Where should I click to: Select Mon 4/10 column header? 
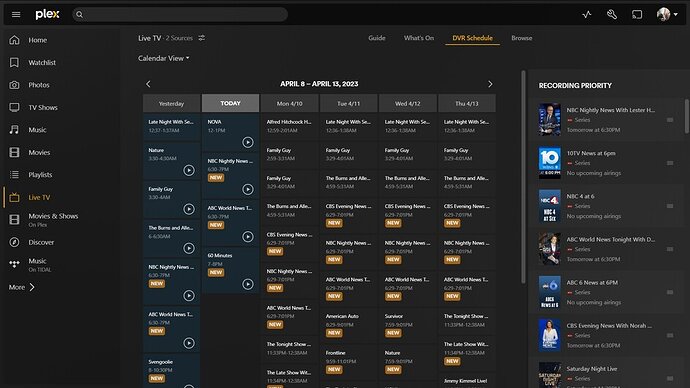click(290, 103)
